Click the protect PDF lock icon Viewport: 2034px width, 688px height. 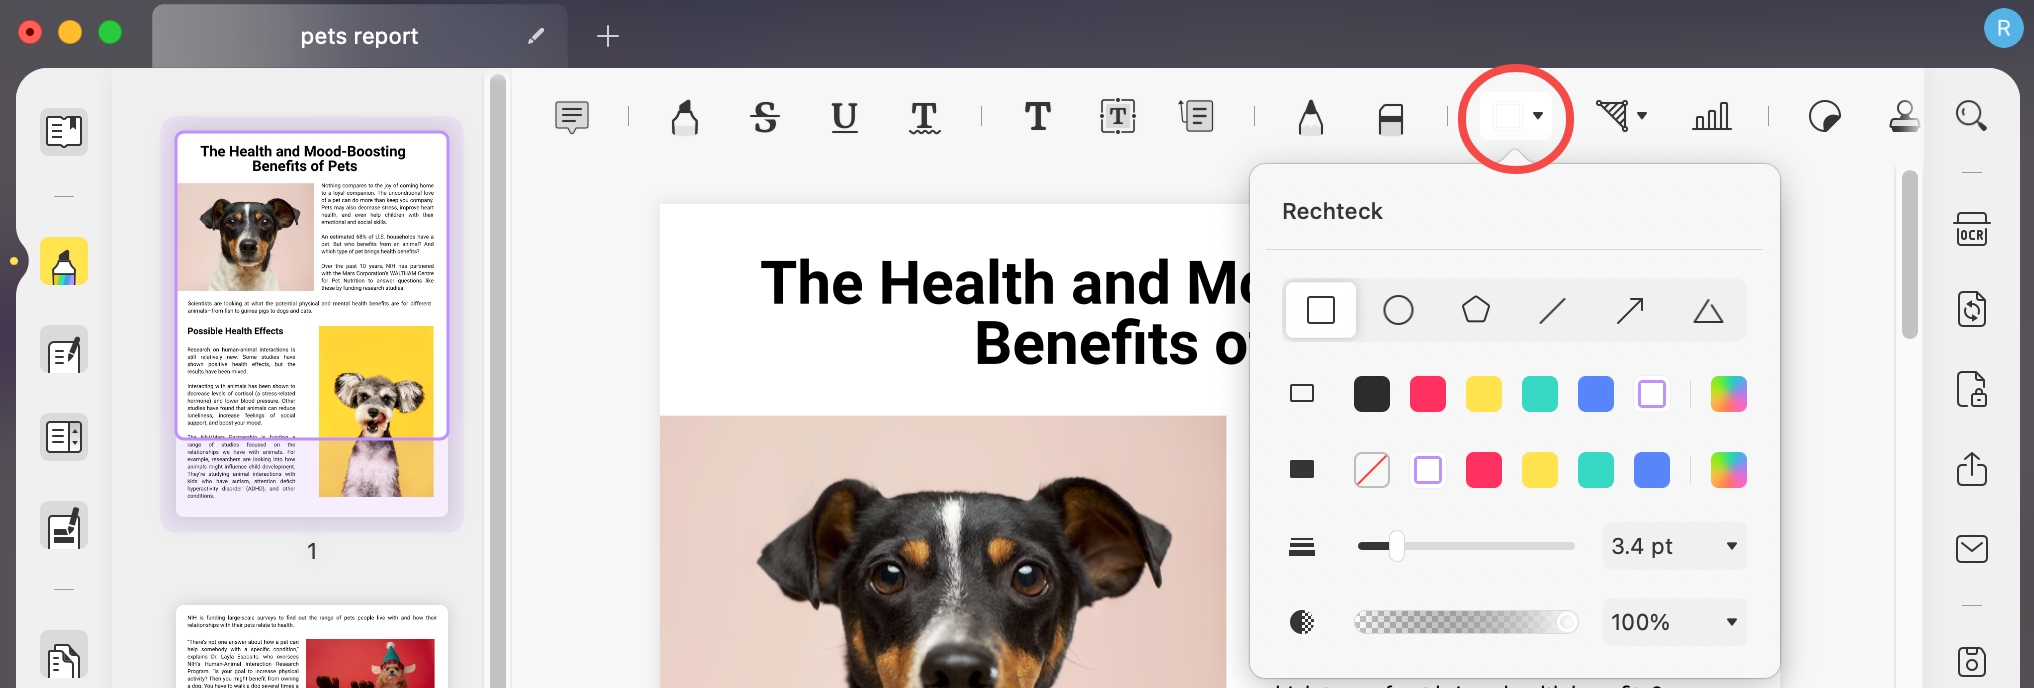coord(1972,389)
